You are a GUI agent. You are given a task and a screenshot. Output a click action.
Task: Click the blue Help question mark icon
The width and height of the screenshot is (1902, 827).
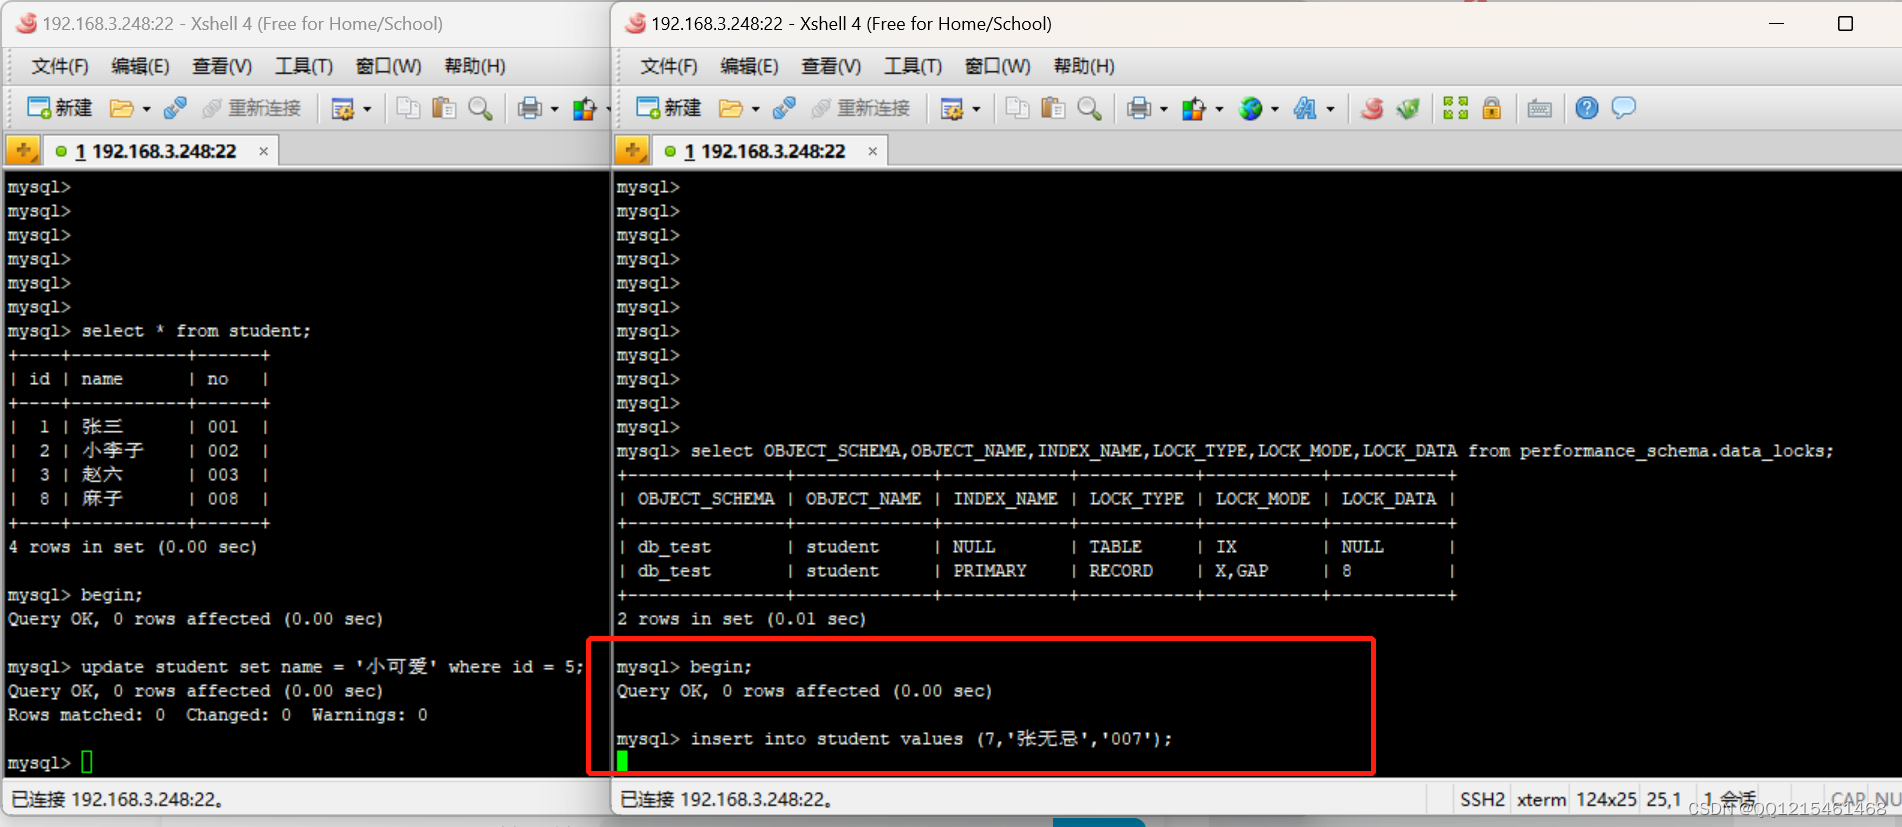click(x=1587, y=108)
